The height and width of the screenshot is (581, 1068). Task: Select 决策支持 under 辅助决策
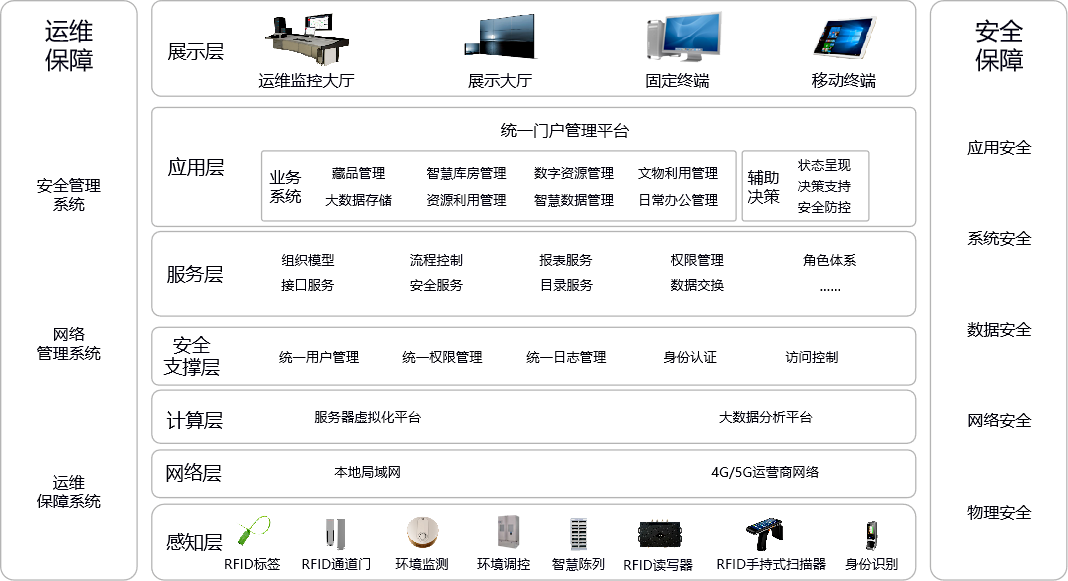point(824,186)
